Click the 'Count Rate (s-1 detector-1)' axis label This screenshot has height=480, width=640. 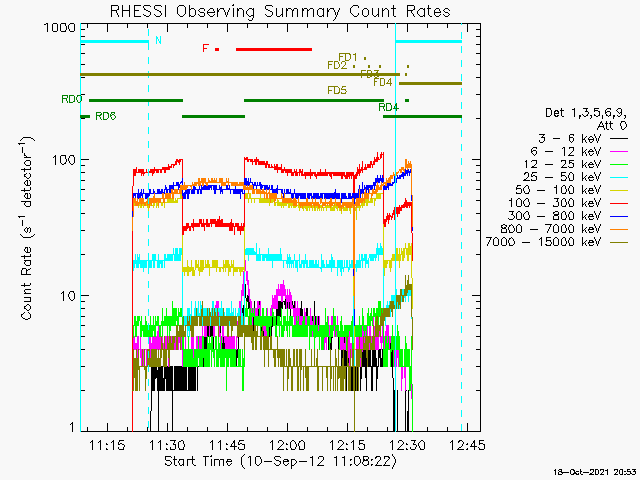27,228
